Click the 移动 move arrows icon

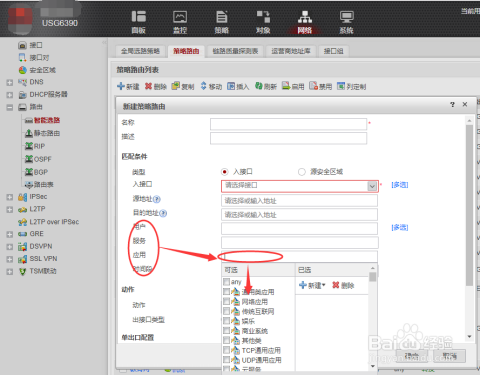point(203,86)
